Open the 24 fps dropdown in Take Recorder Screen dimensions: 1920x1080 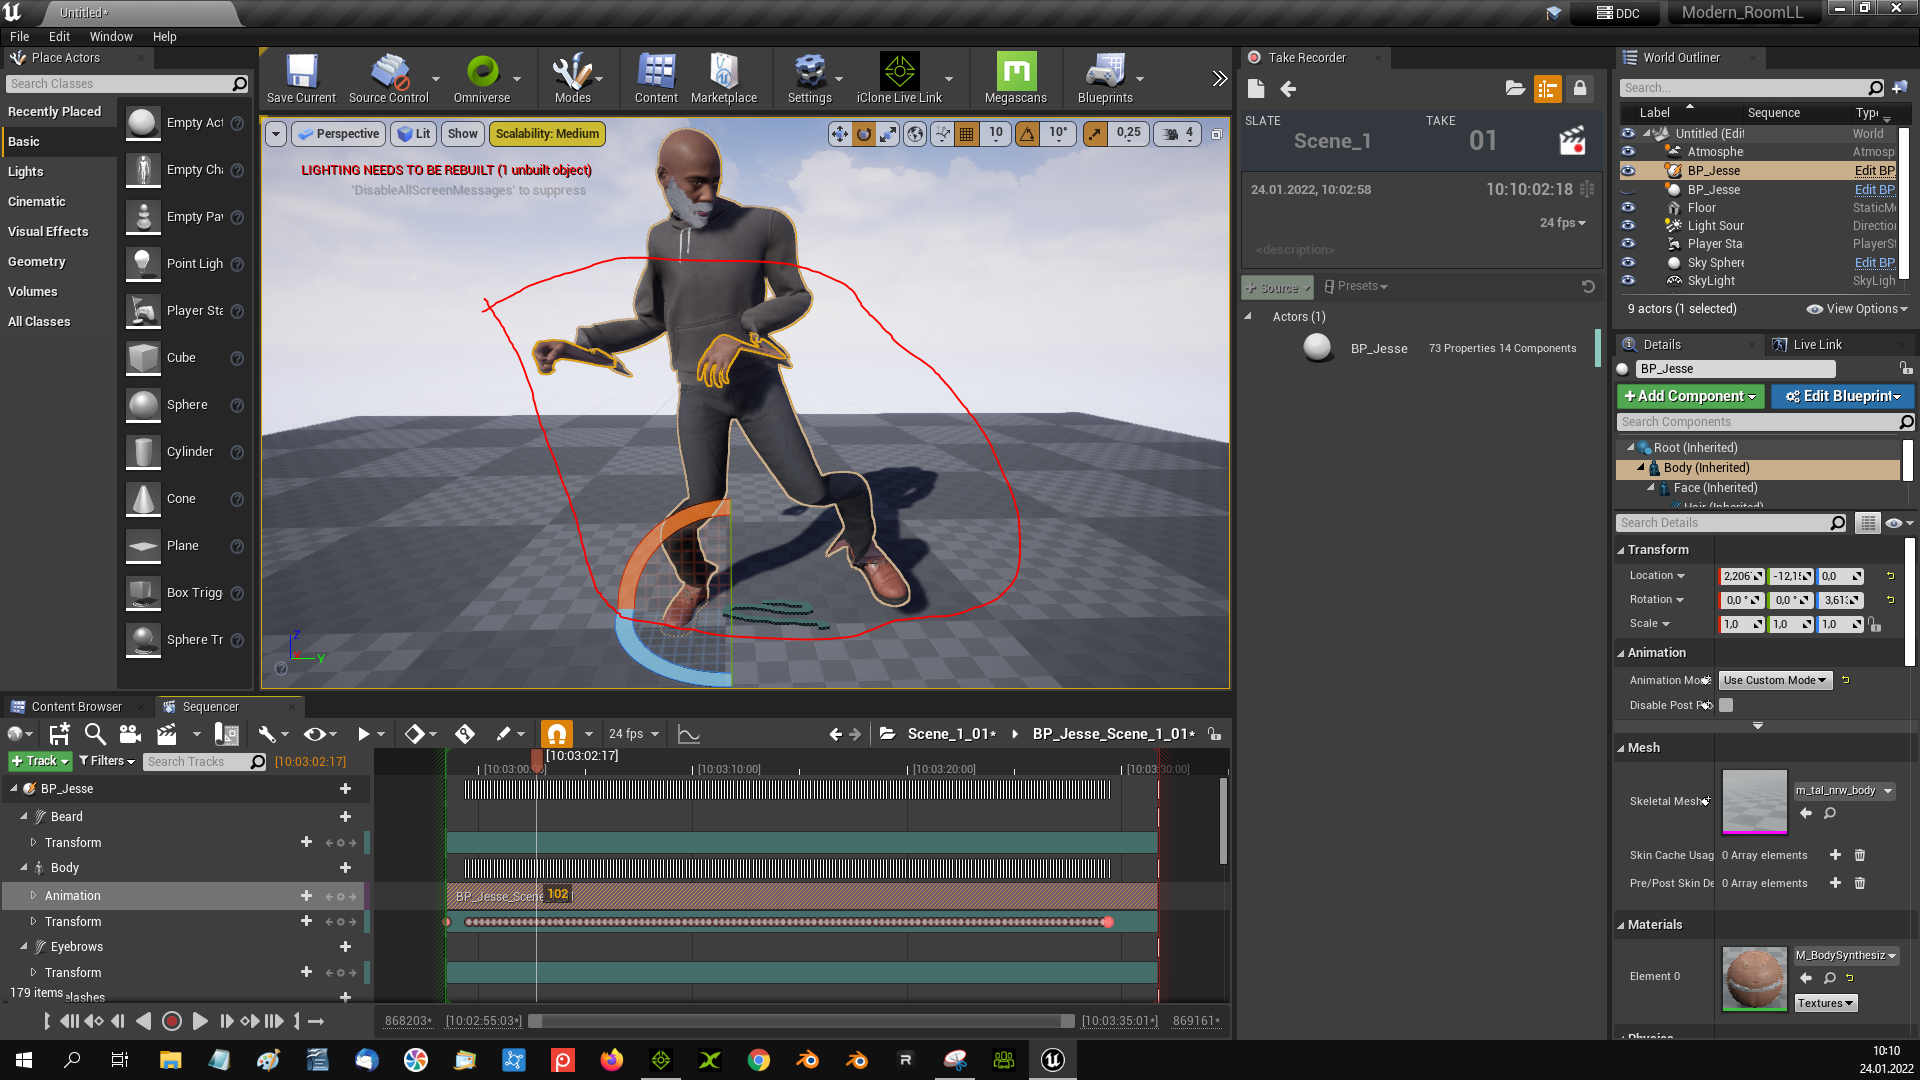(1562, 223)
